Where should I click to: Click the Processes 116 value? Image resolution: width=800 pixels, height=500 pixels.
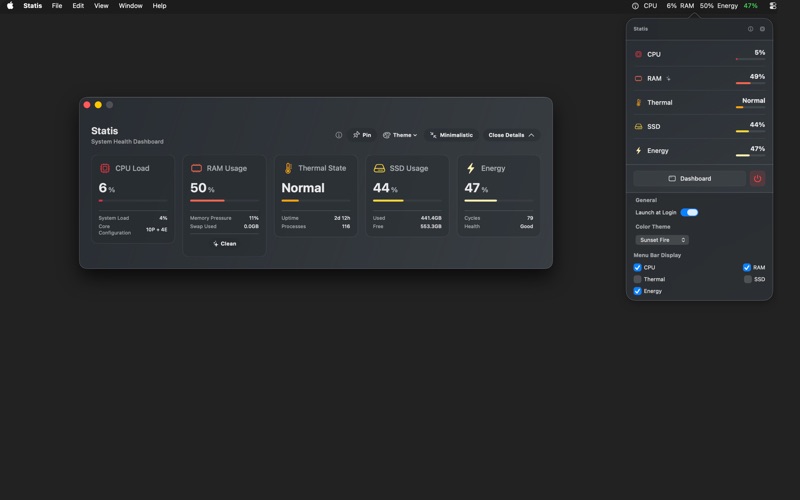pyautogui.click(x=346, y=226)
